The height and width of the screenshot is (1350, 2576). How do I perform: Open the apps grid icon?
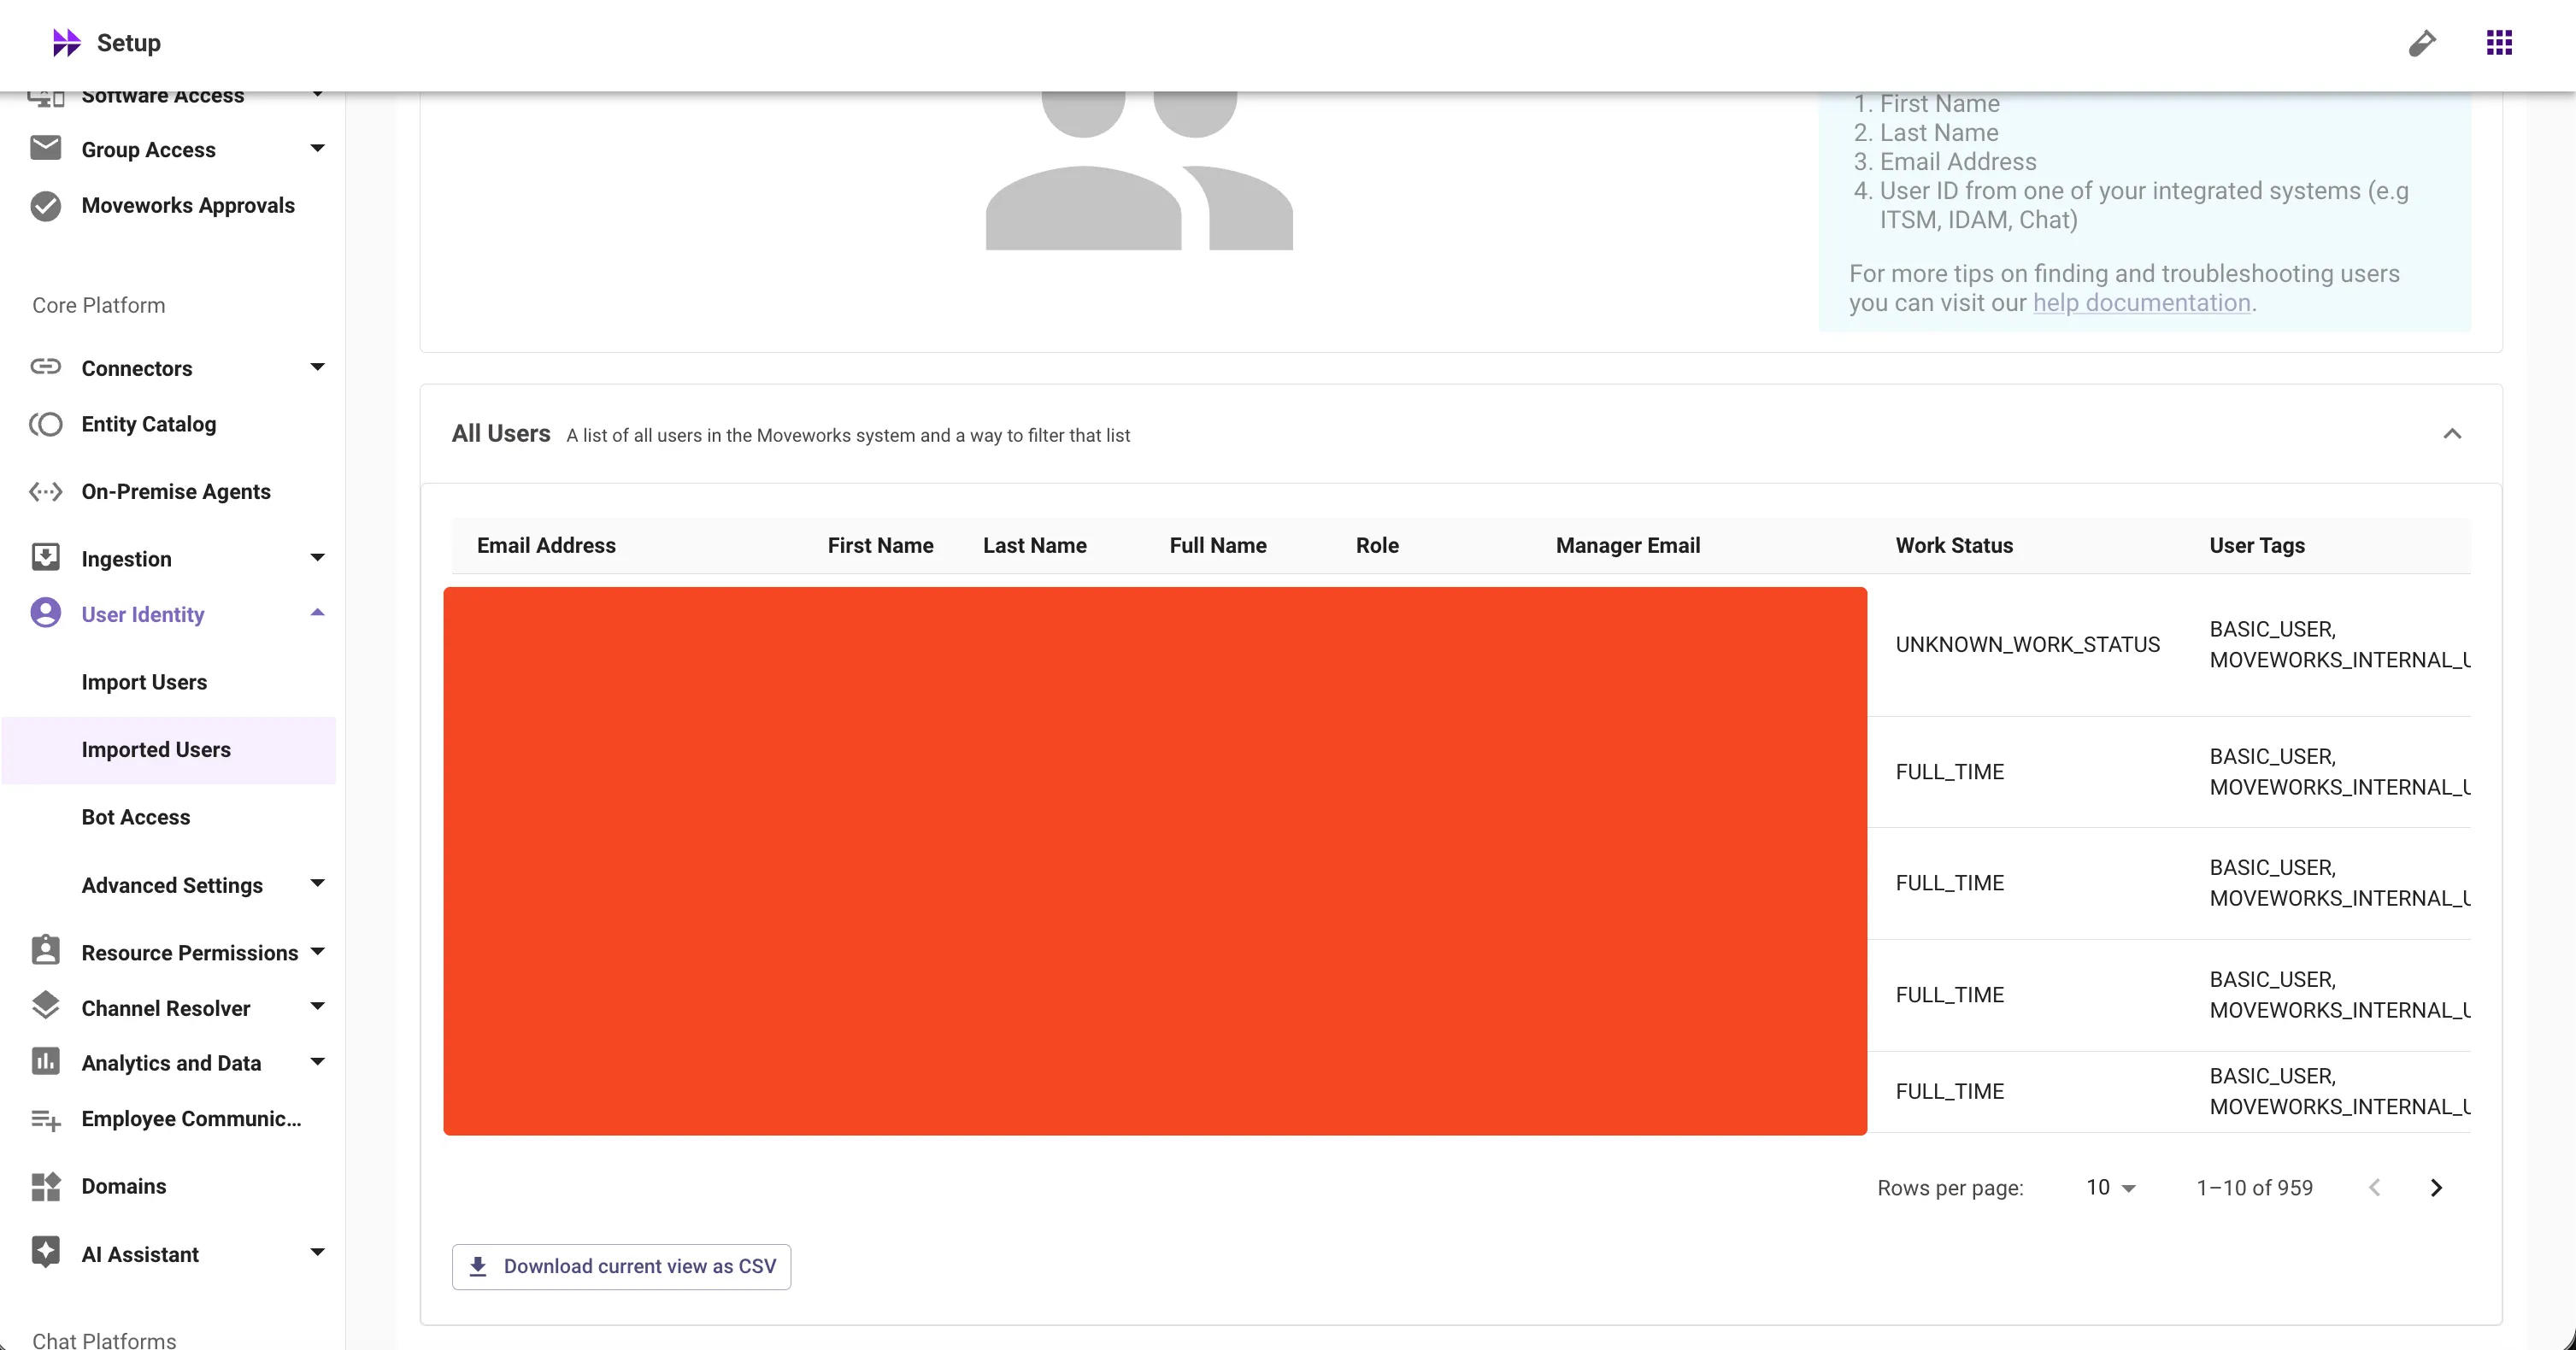point(2499,43)
